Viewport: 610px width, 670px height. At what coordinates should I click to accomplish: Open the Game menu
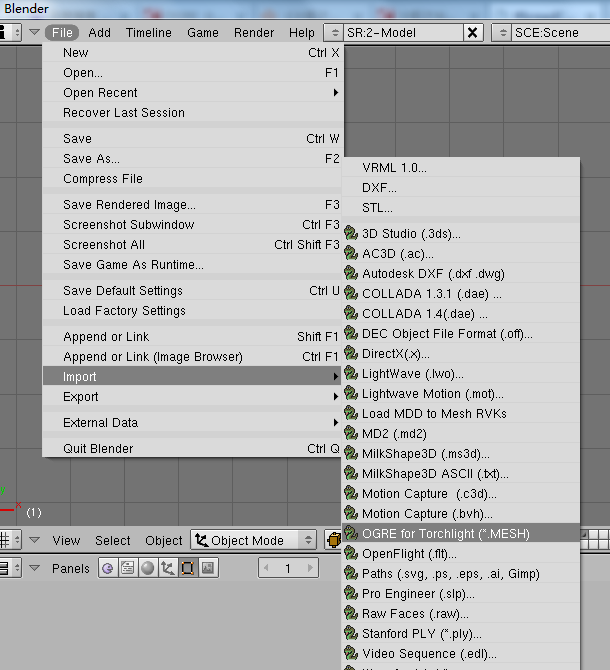203,32
